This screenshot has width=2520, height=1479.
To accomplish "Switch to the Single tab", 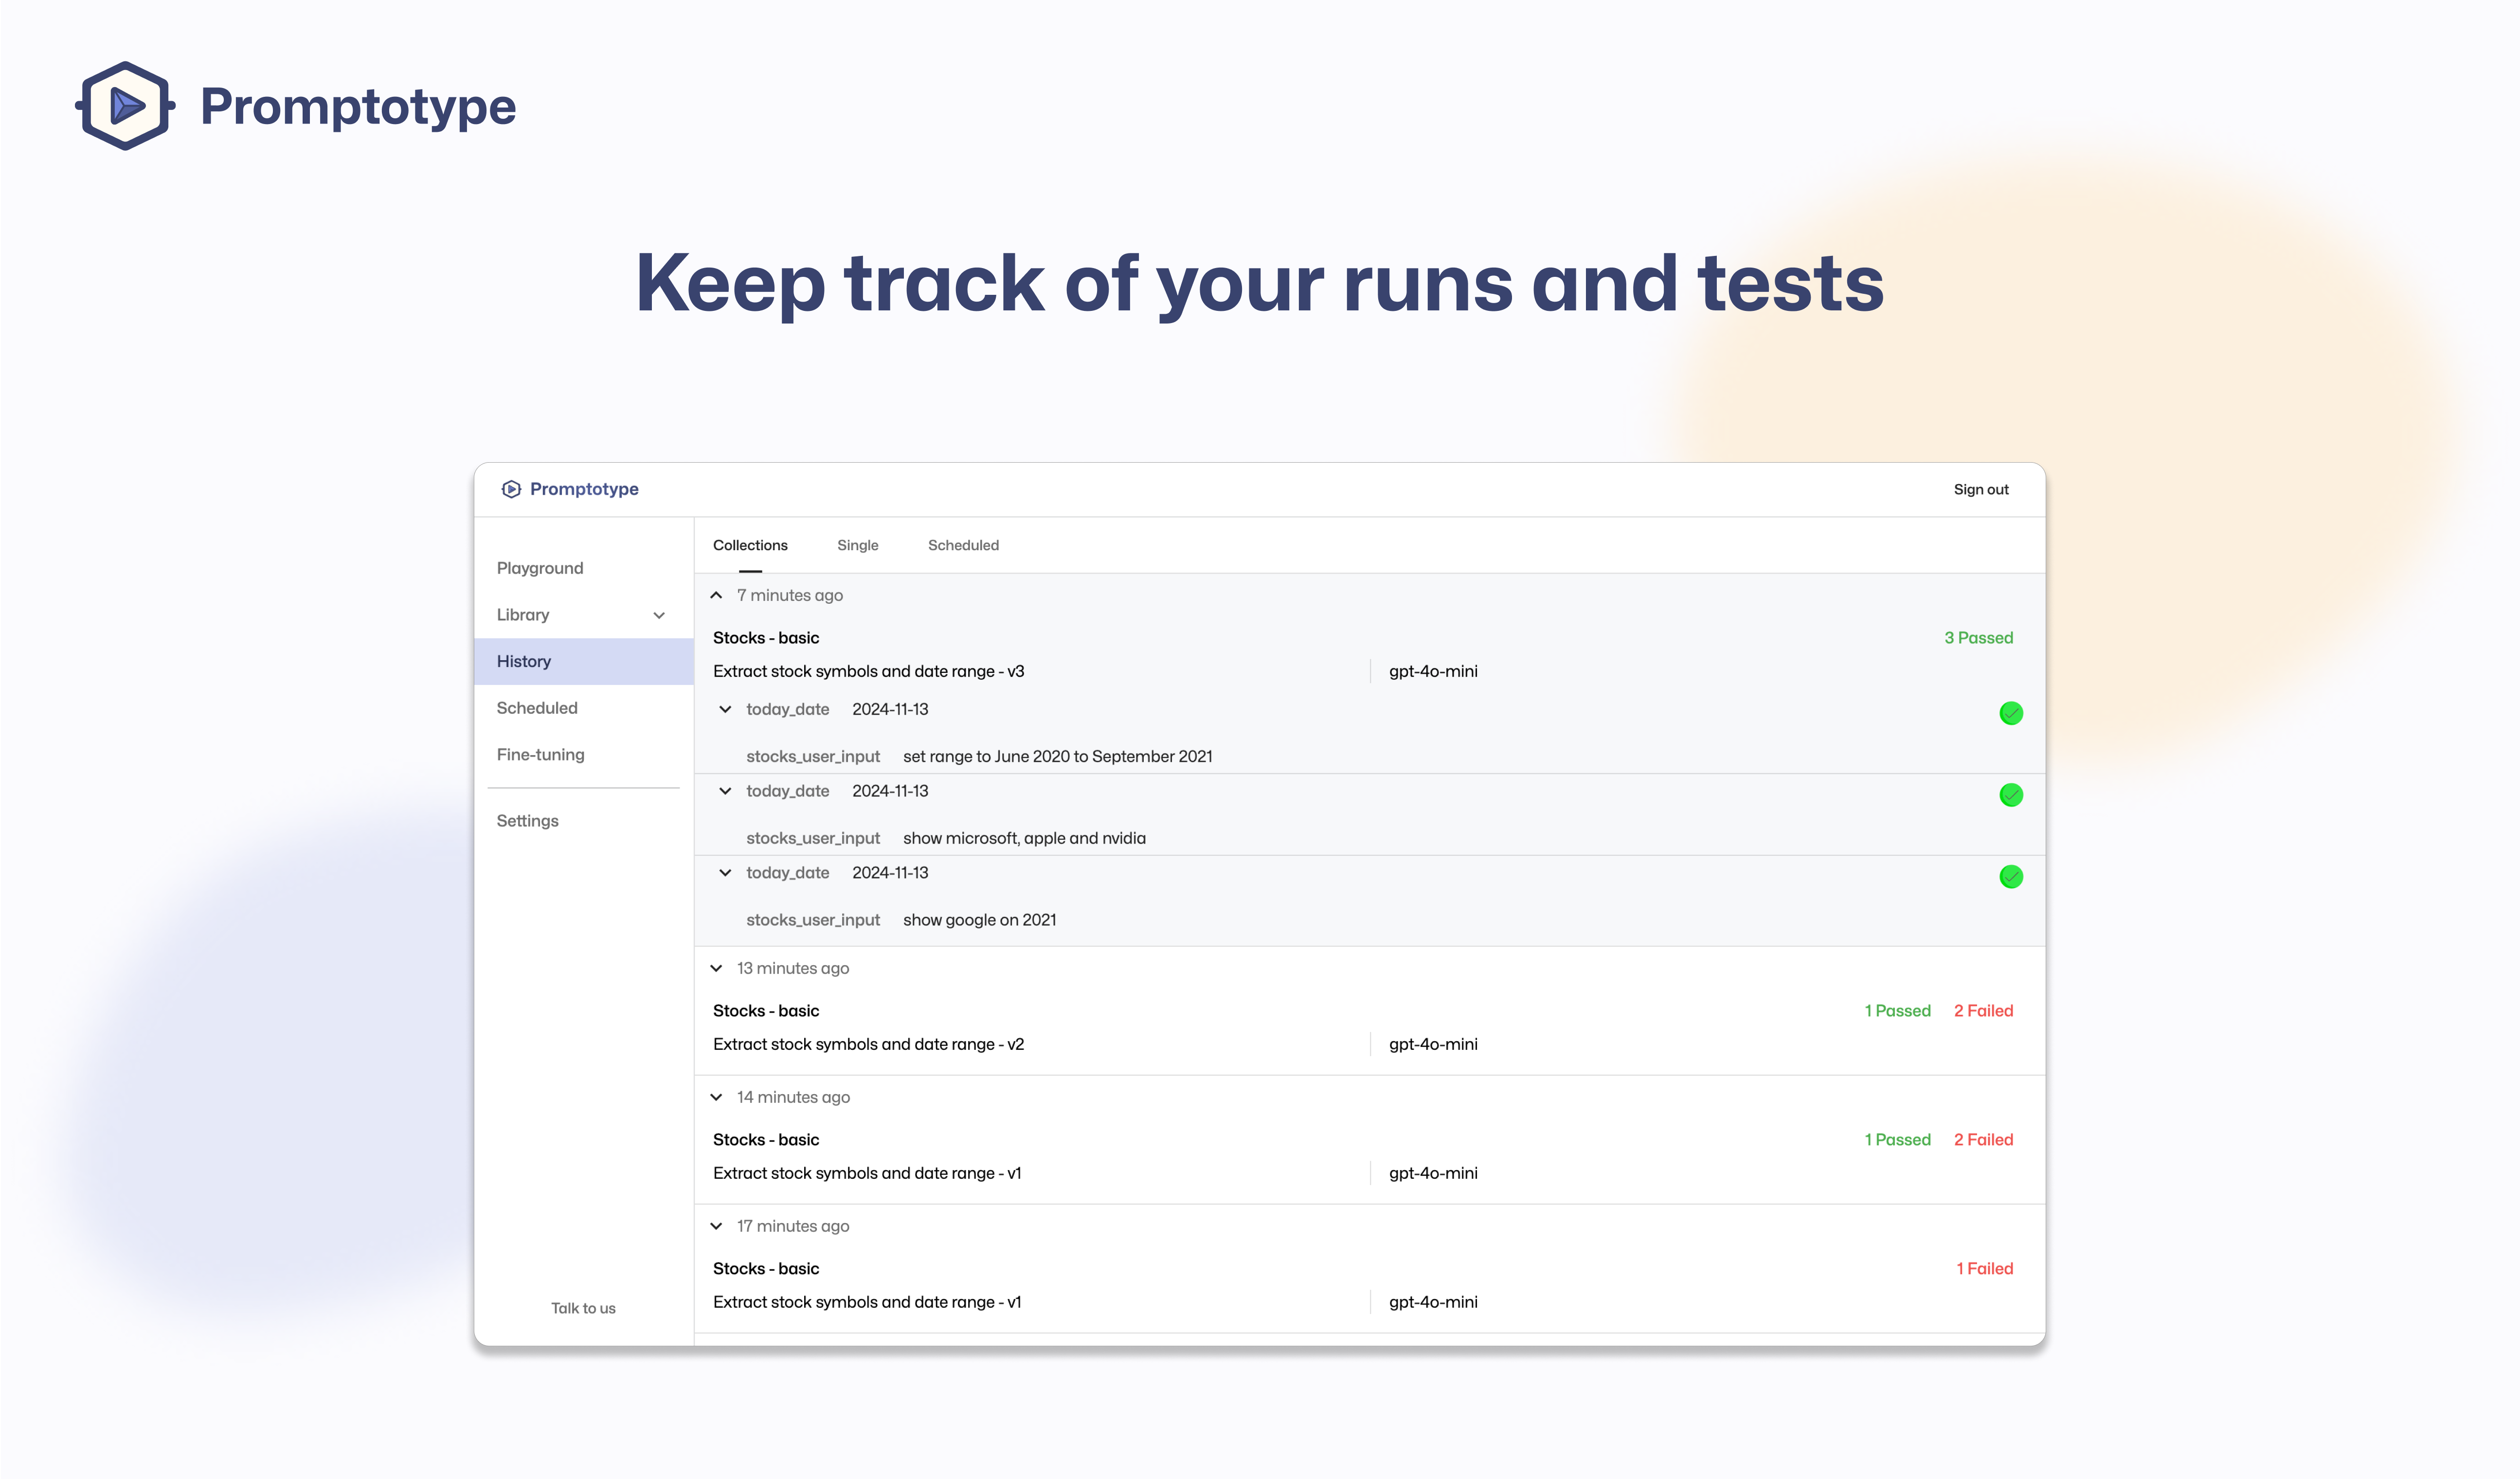I will (x=857, y=545).
